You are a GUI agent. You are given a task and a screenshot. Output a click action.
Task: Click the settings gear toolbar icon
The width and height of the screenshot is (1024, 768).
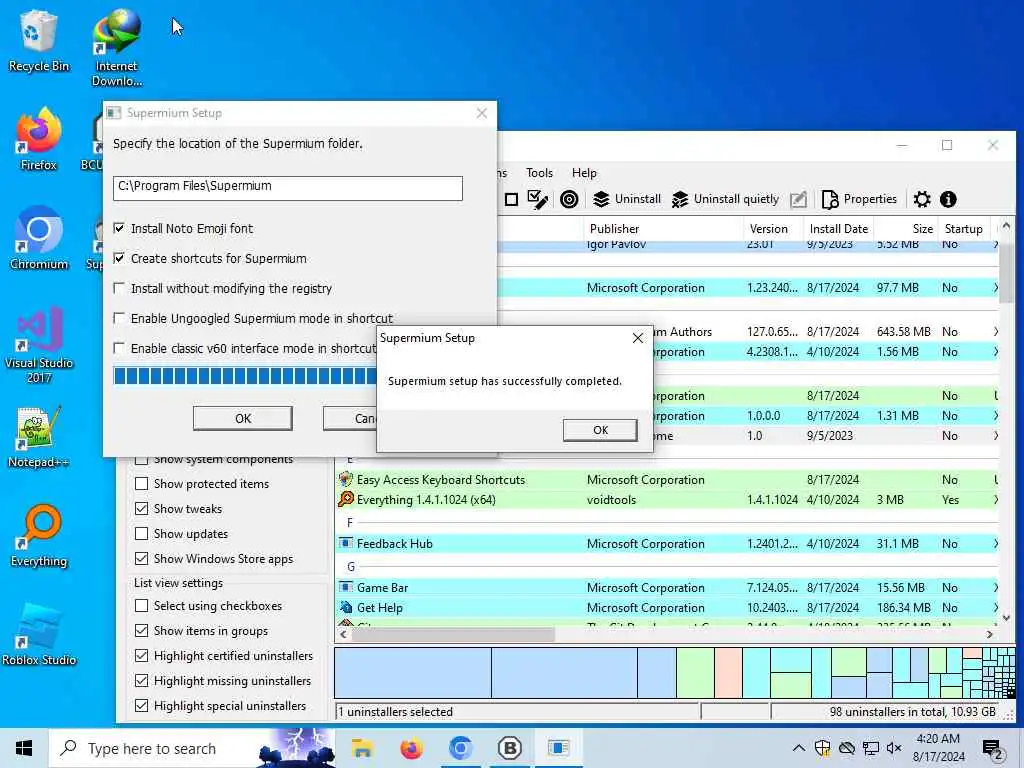(x=921, y=199)
